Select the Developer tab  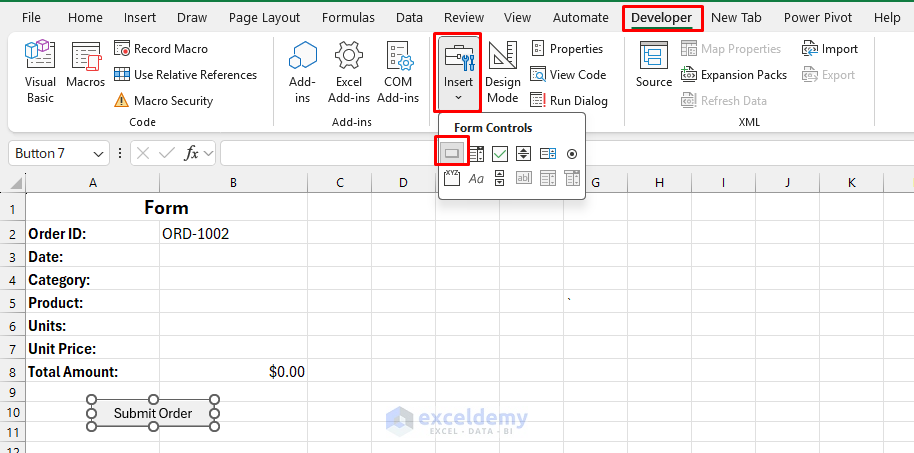(x=662, y=18)
